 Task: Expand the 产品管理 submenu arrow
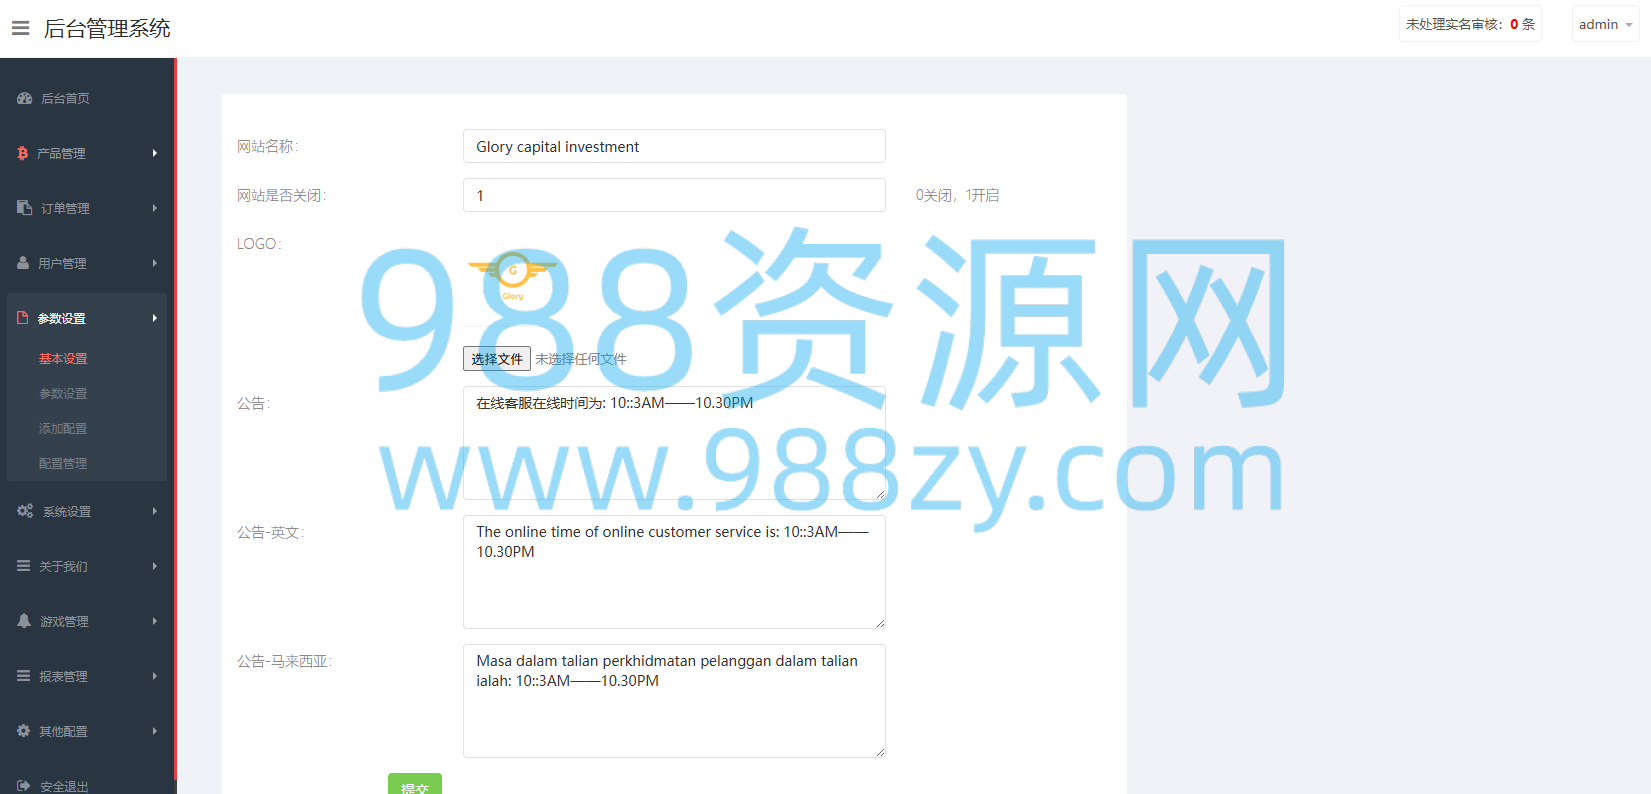click(x=155, y=153)
